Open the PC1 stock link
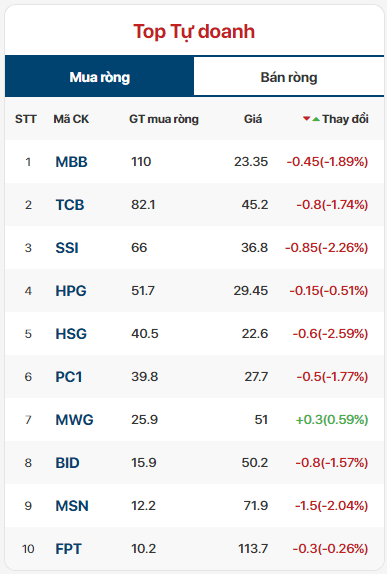The height and width of the screenshot is (574, 387). (68, 377)
